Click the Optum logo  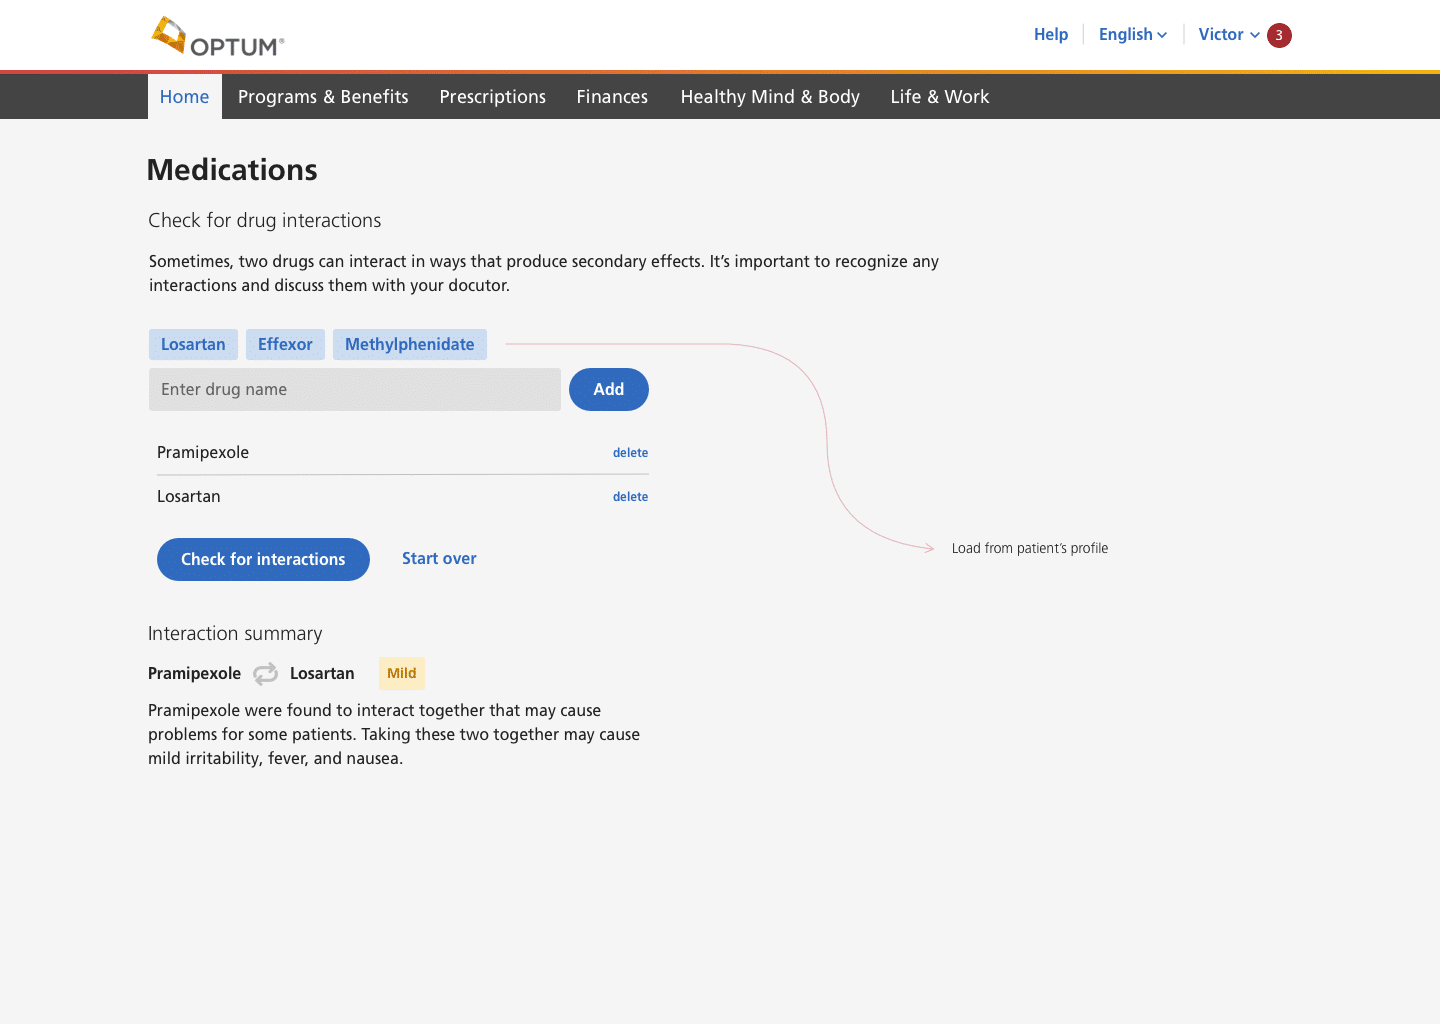point(218,37)
